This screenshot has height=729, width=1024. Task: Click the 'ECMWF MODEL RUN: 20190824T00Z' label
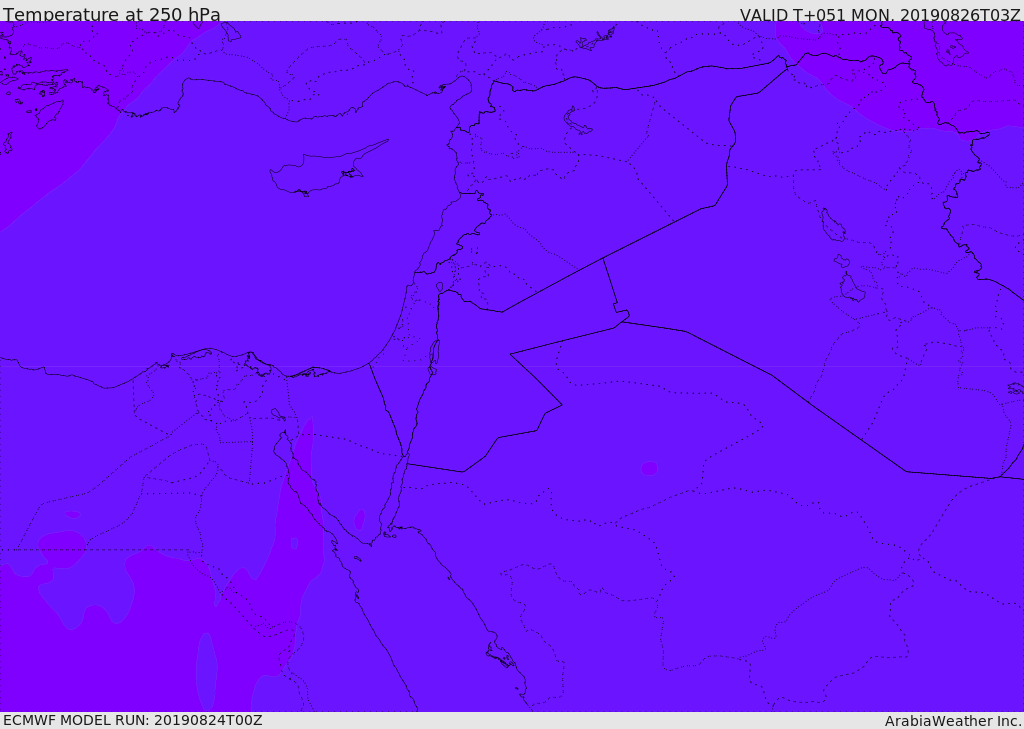tap(133, 721)
